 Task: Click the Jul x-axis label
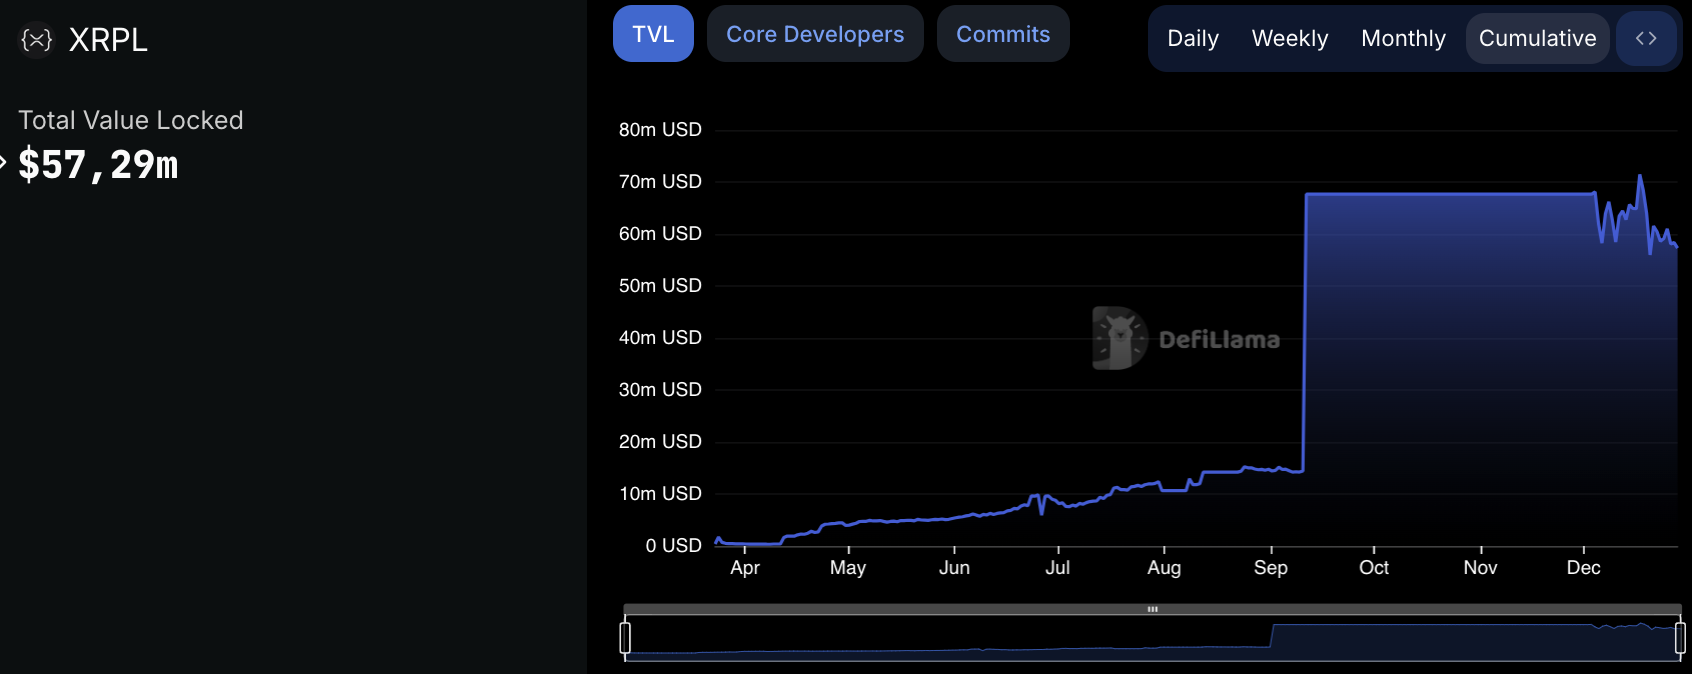(x=1058, y=568)
